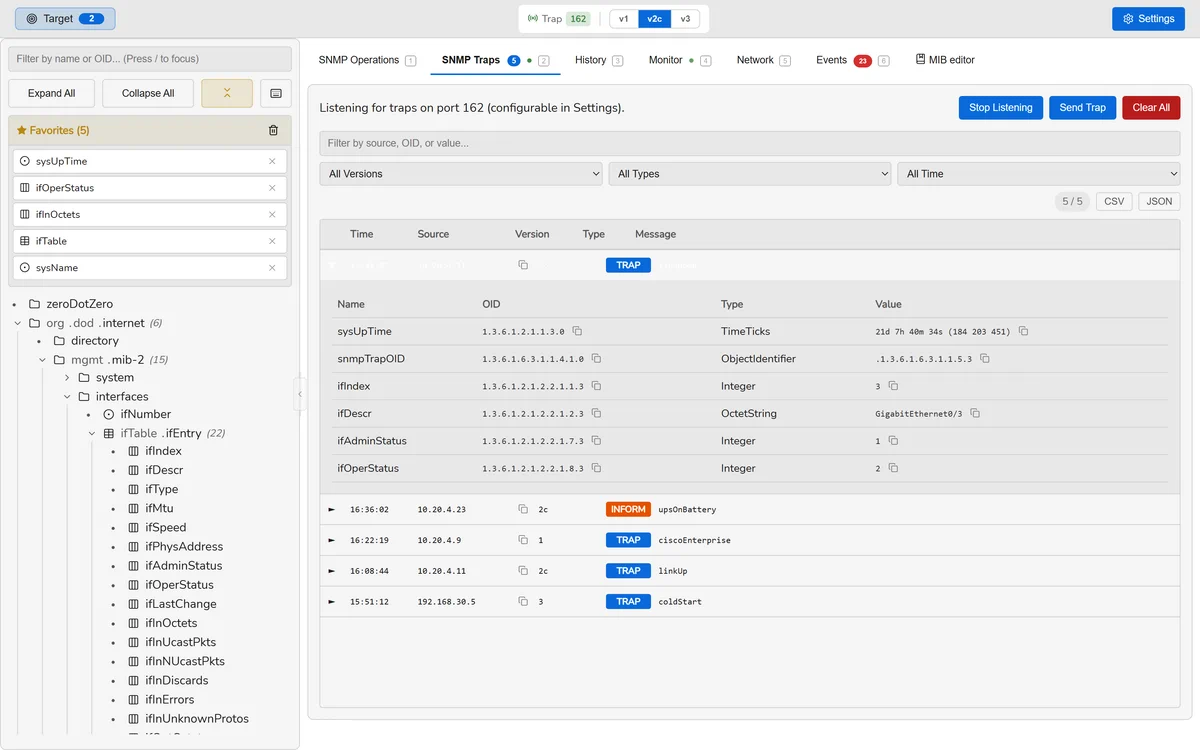Copy the sysUpTime value 21d 7h 40m 34s
Image resolution: width=1200 pixels, height=750 pixels.
click(x=1023, y=331)
